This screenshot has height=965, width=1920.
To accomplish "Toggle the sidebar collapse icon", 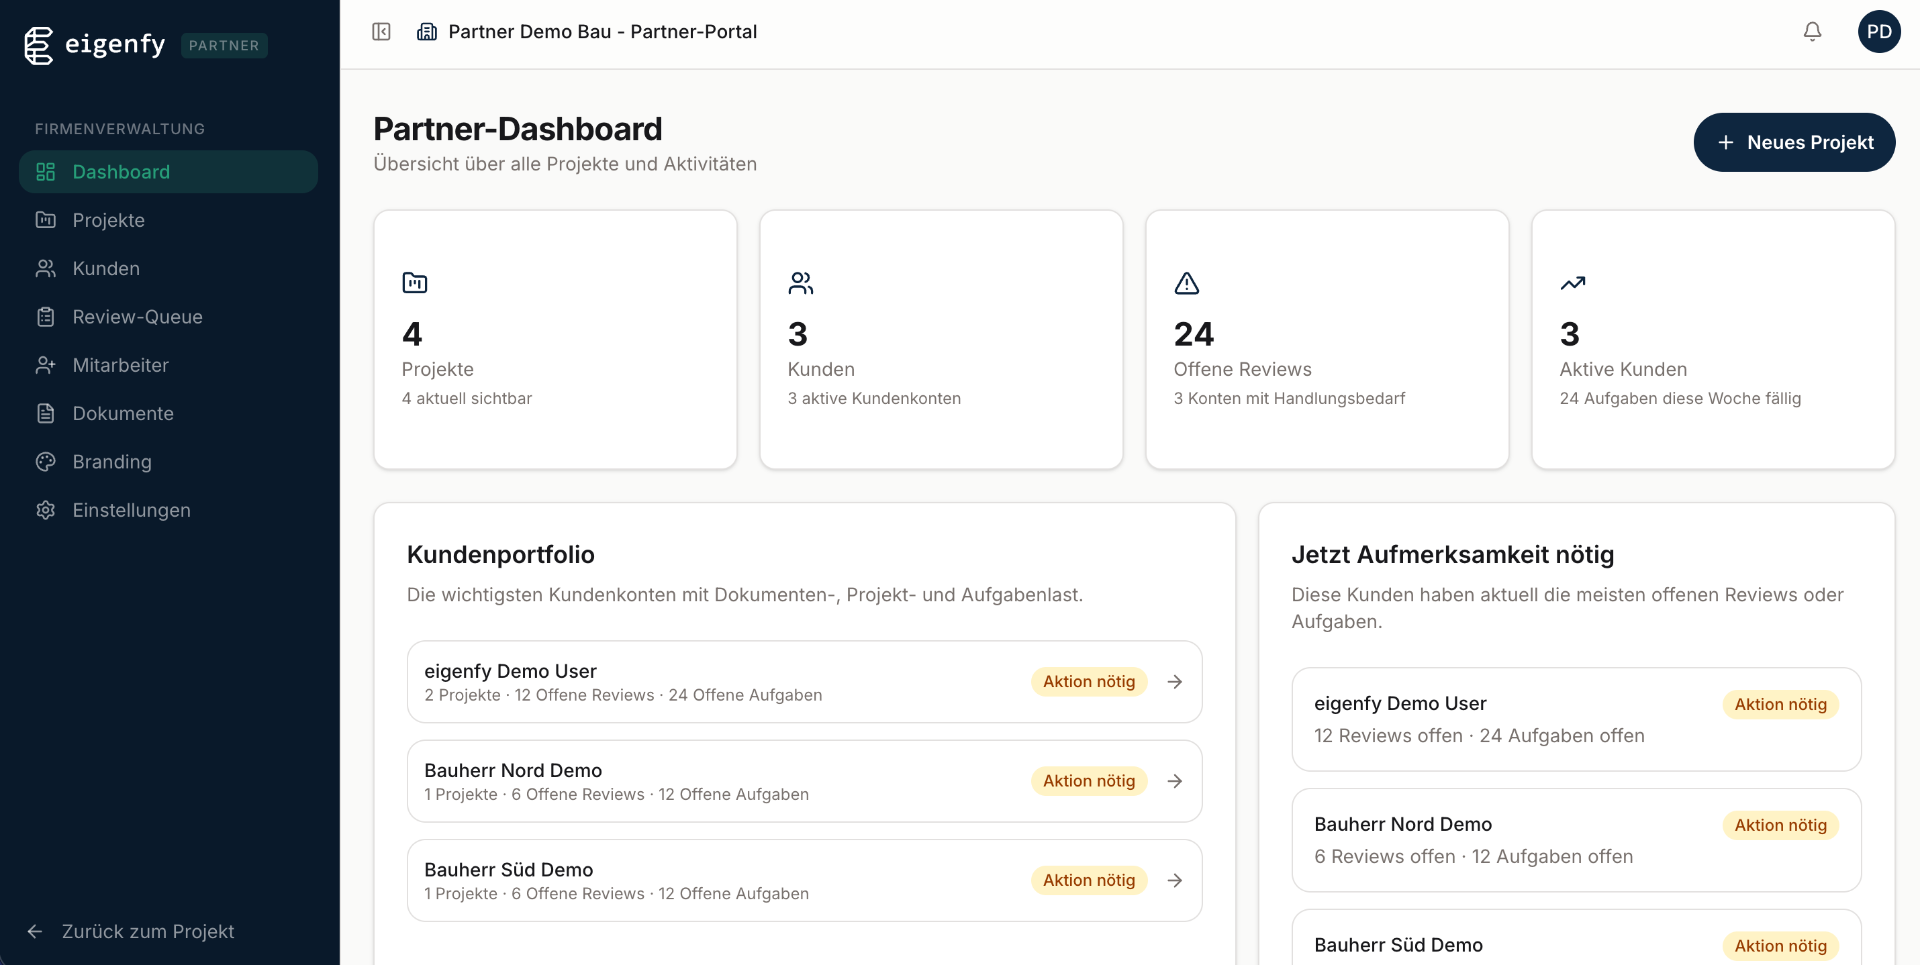I will point(381,32).
